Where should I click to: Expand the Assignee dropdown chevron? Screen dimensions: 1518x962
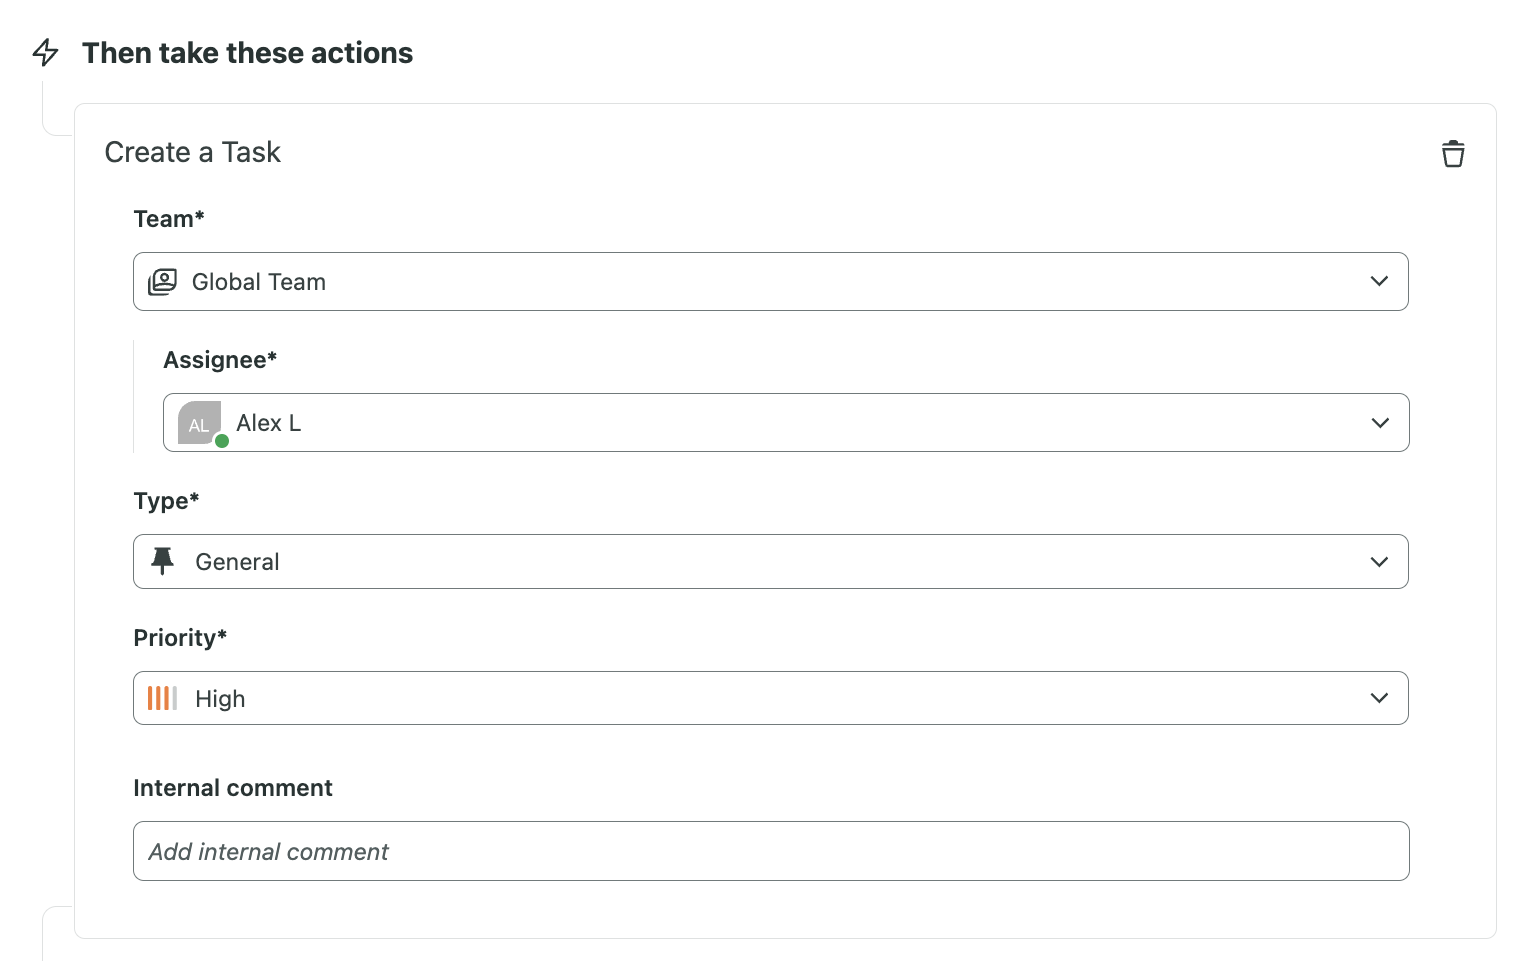(x=1380, y=423)
